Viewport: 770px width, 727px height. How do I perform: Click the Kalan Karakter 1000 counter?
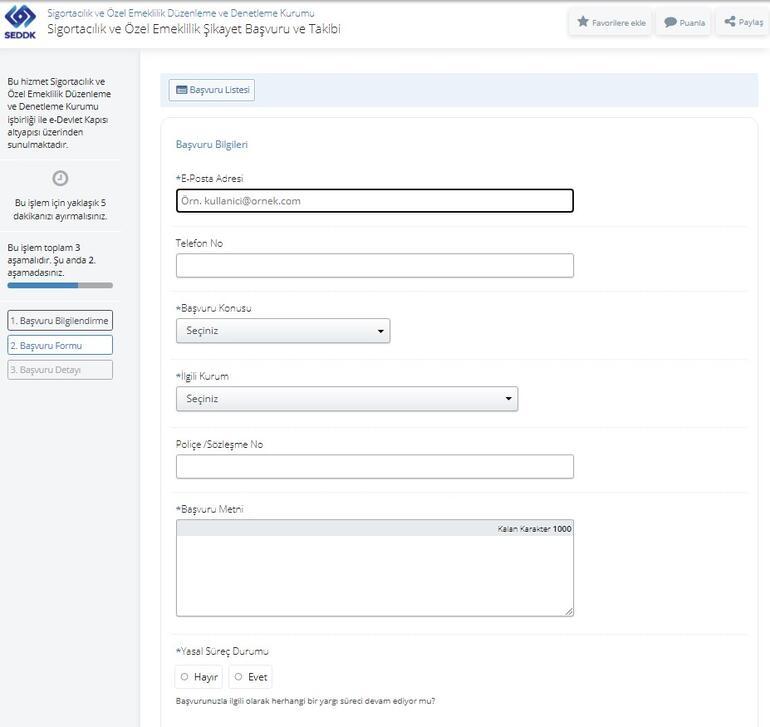534,529
